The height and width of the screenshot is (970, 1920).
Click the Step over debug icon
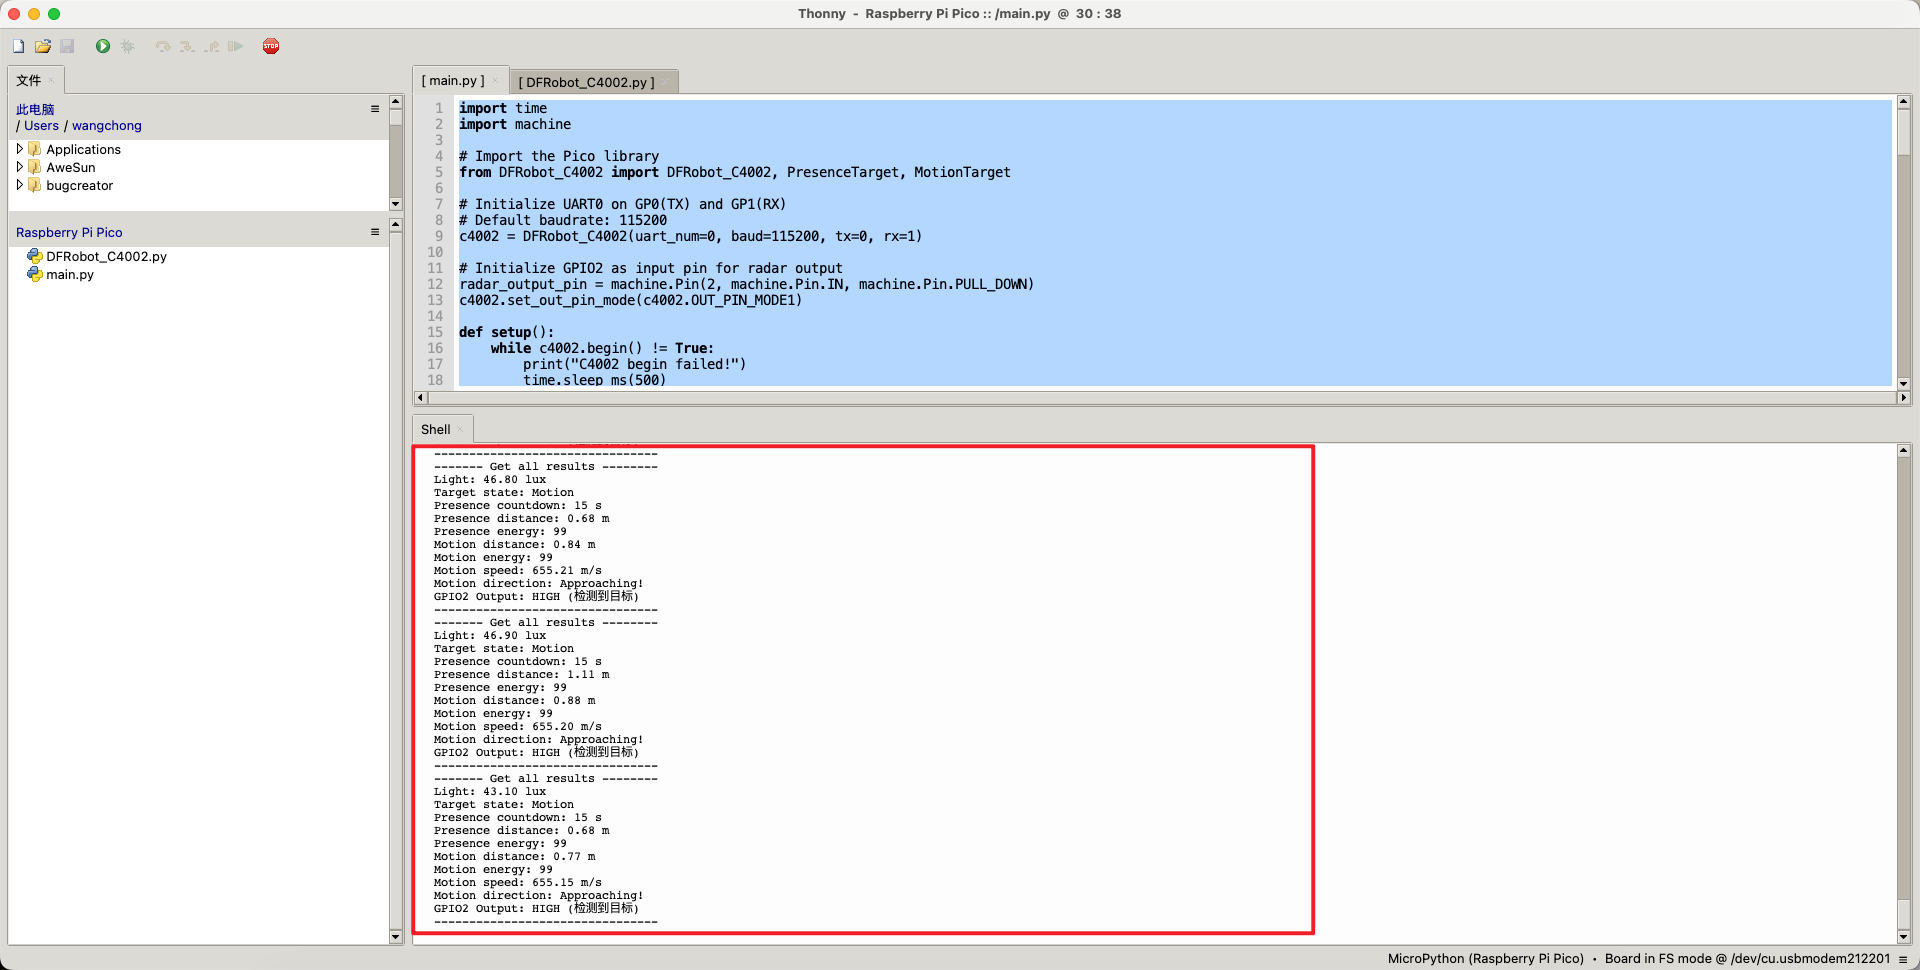point(163,46)
